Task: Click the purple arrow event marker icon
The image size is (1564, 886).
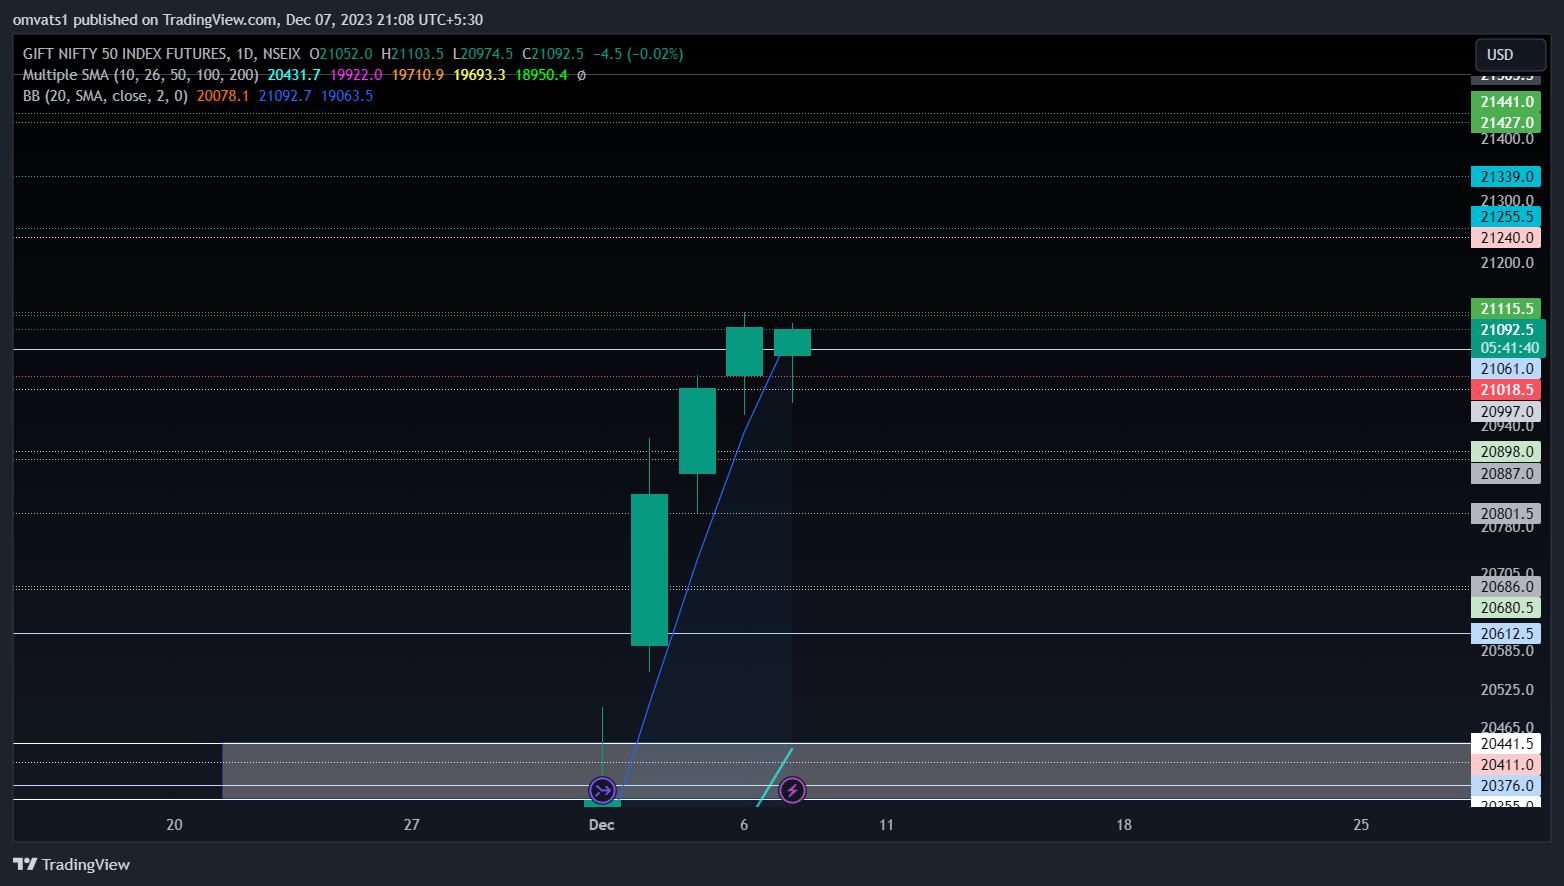Action: coord(602,791)
